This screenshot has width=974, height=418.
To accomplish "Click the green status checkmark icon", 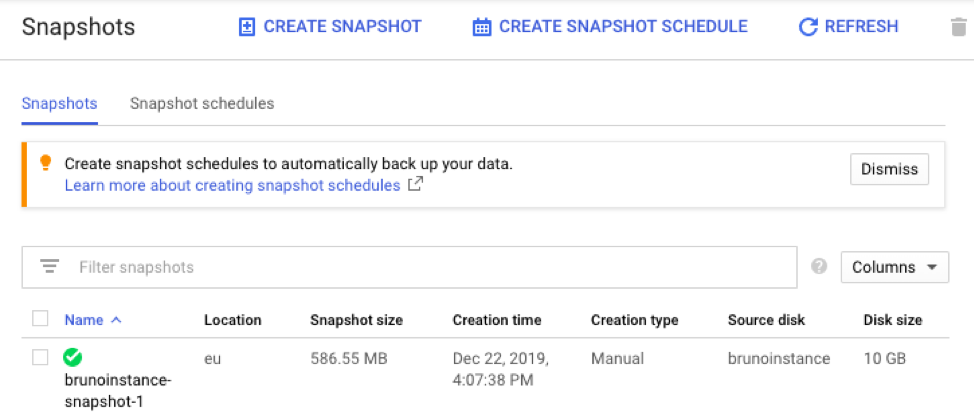I will tap(73, 357).
